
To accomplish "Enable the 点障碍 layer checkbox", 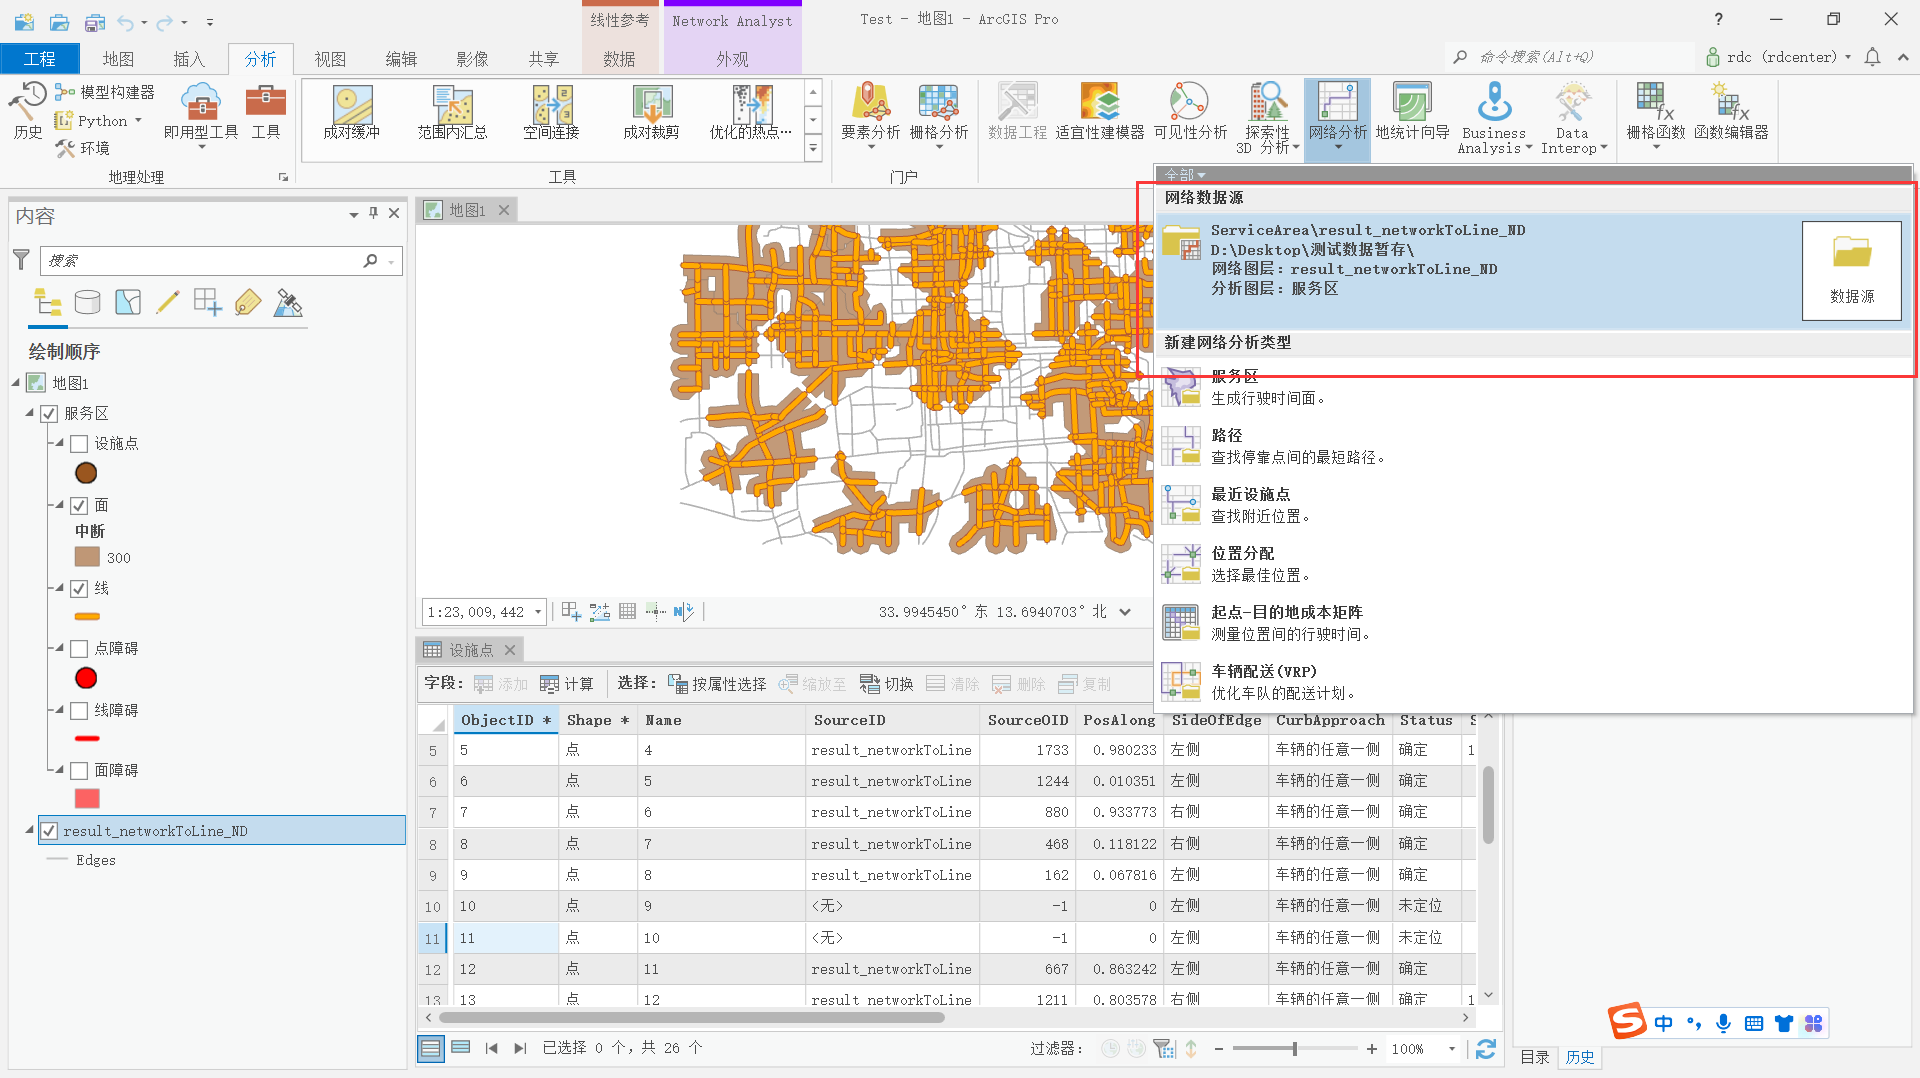I will point(78,648).
